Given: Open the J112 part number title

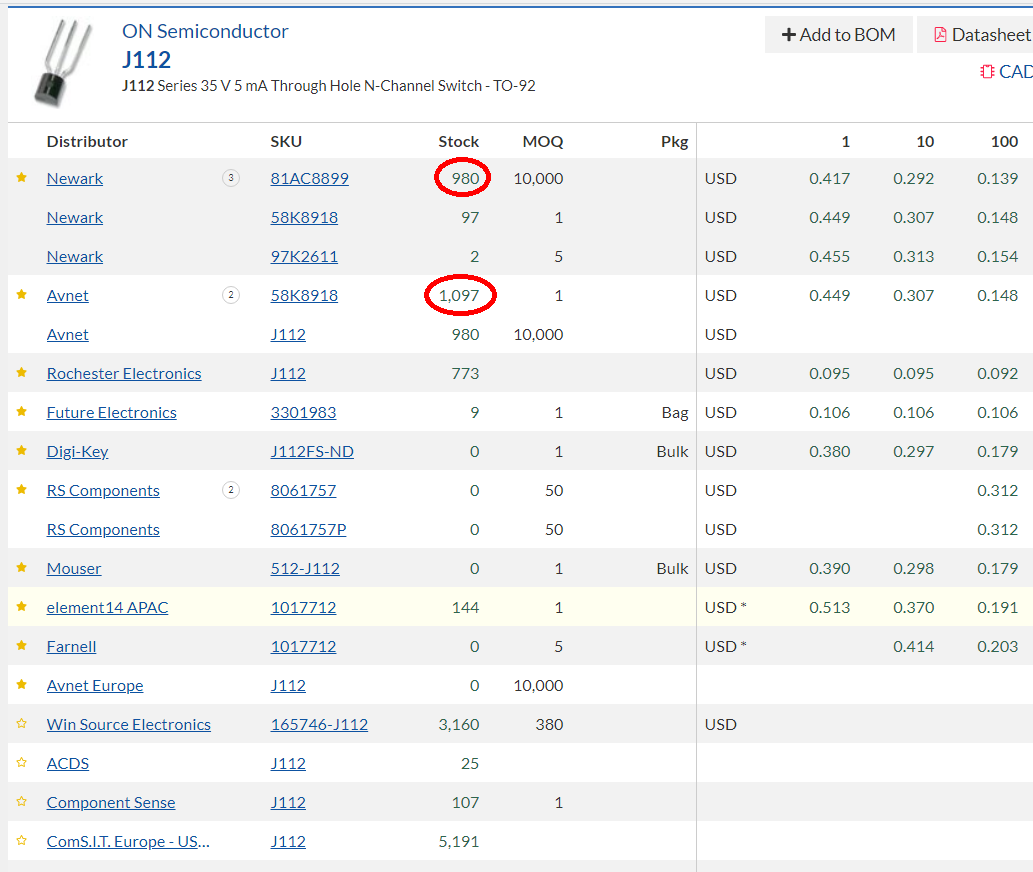Looking at the screenshot, I should pyautogui.click(x=146, y=60).
